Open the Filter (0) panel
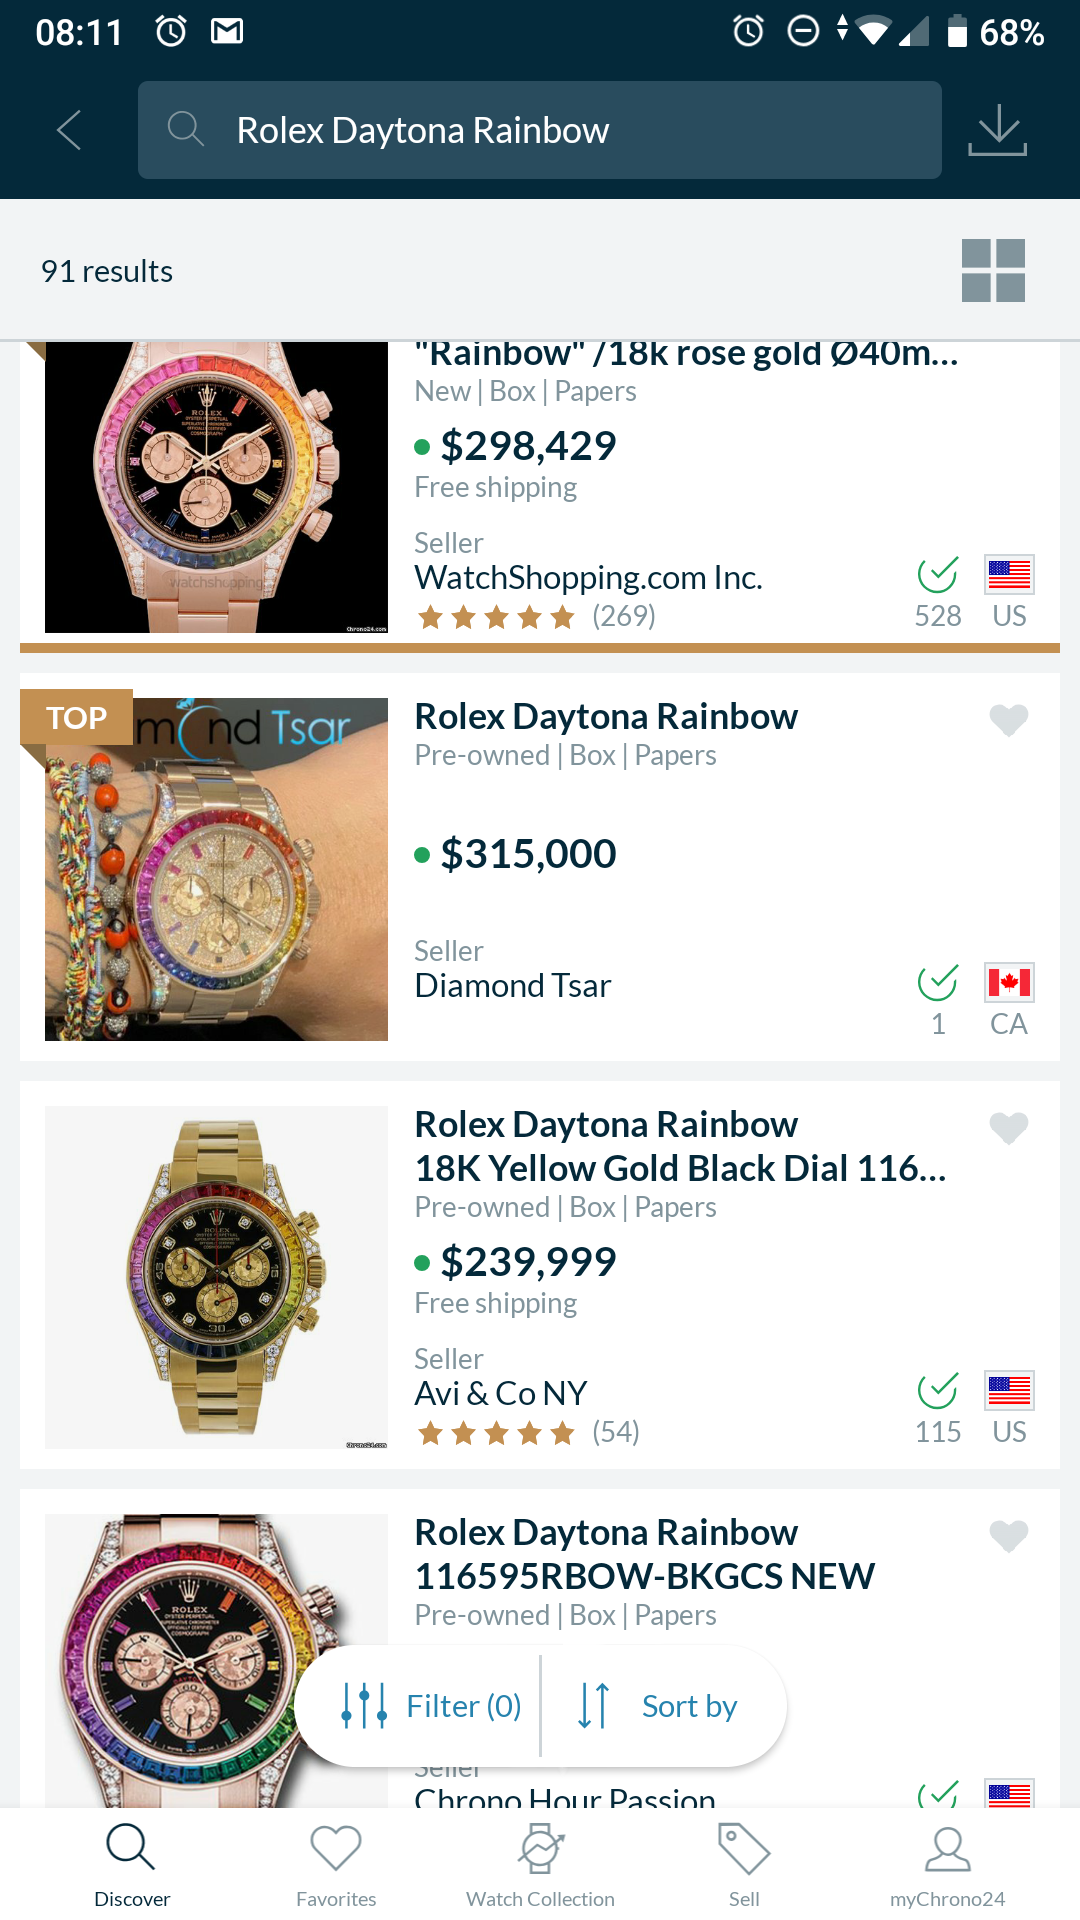 (432, 1706)
